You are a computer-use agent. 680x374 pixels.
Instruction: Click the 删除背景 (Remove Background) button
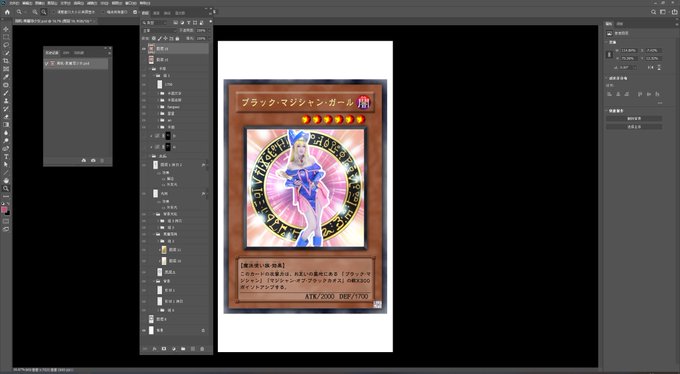point(634,118)
